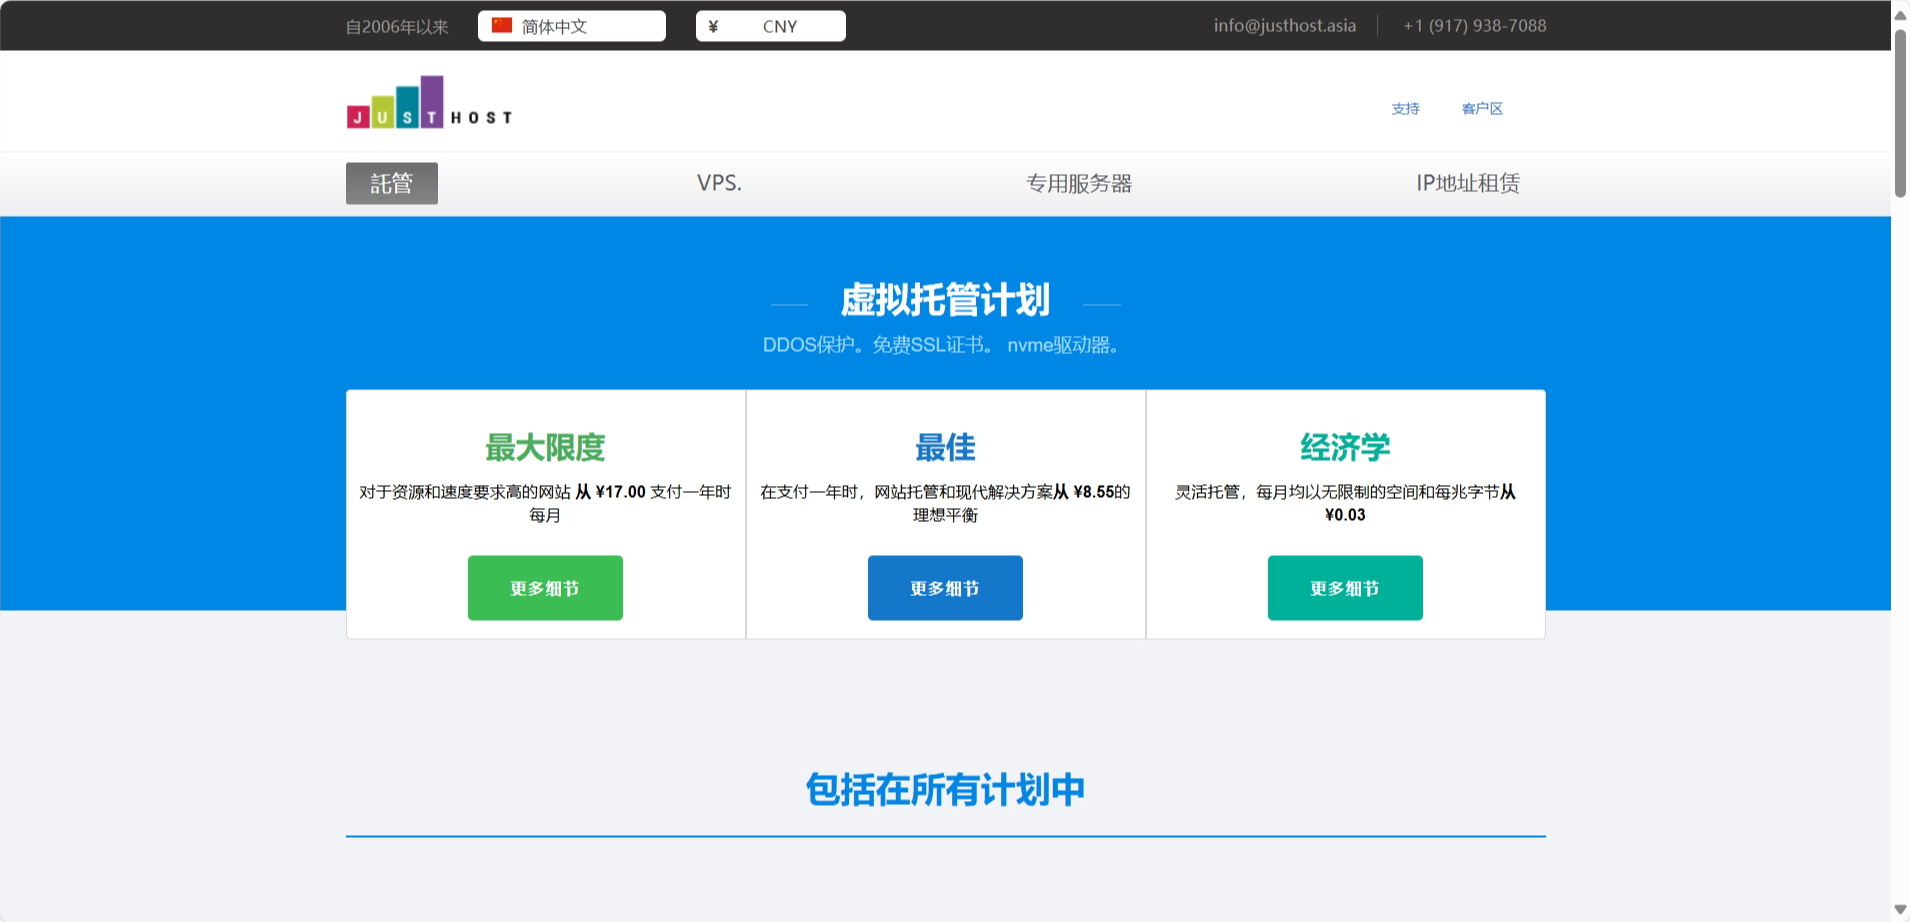Click 更多细节 under 经济学 plan
The width and height of the screenshot is (1910, 922).
(x=1345, y=588)
